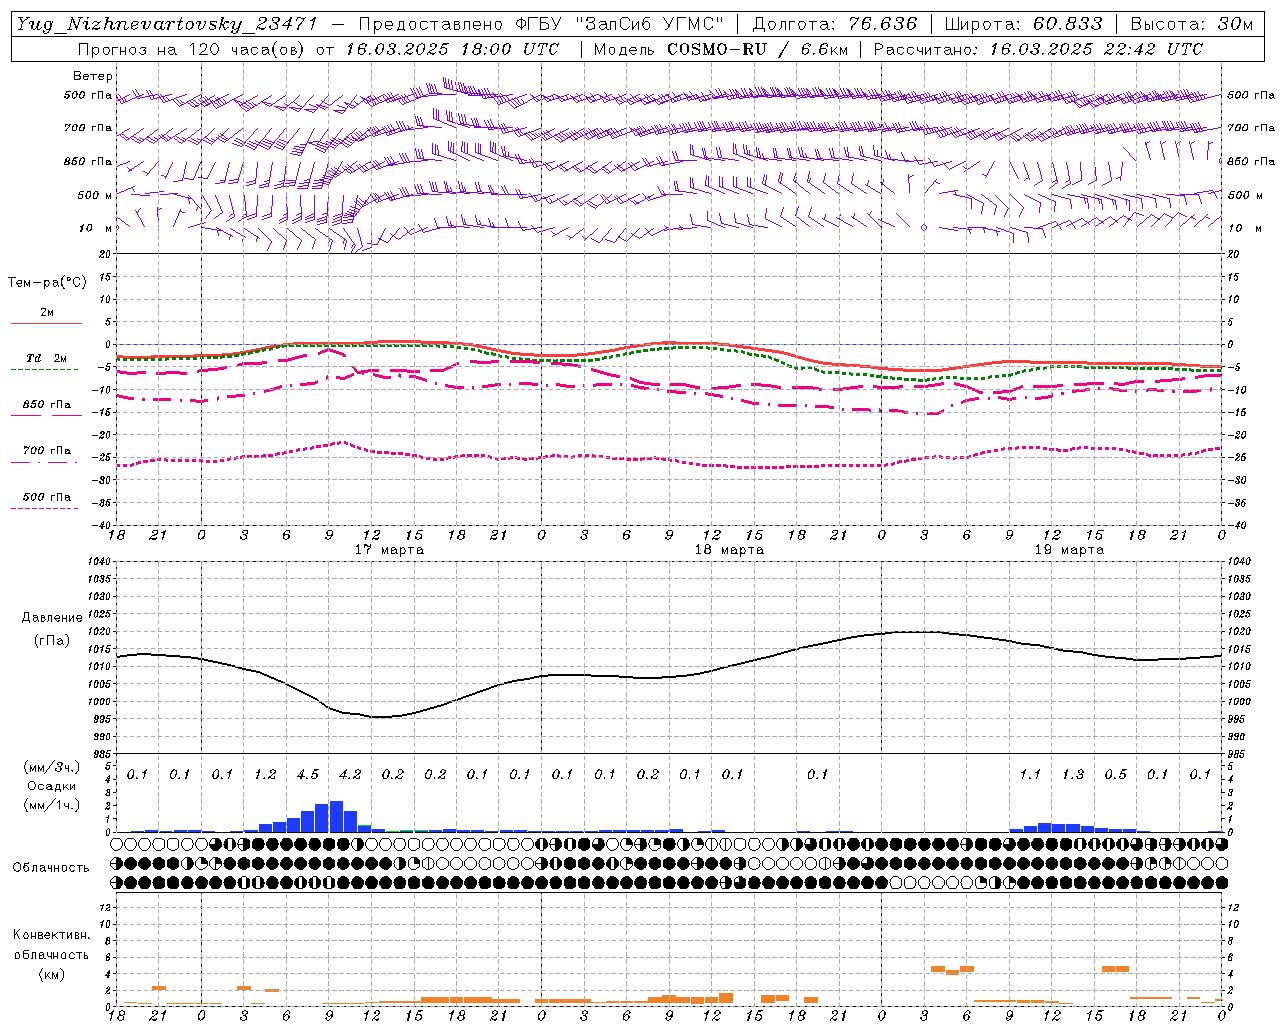Click the 0.5 precipitation total value
This screenshot has width=1280, height=1024.
[1115, 774]
